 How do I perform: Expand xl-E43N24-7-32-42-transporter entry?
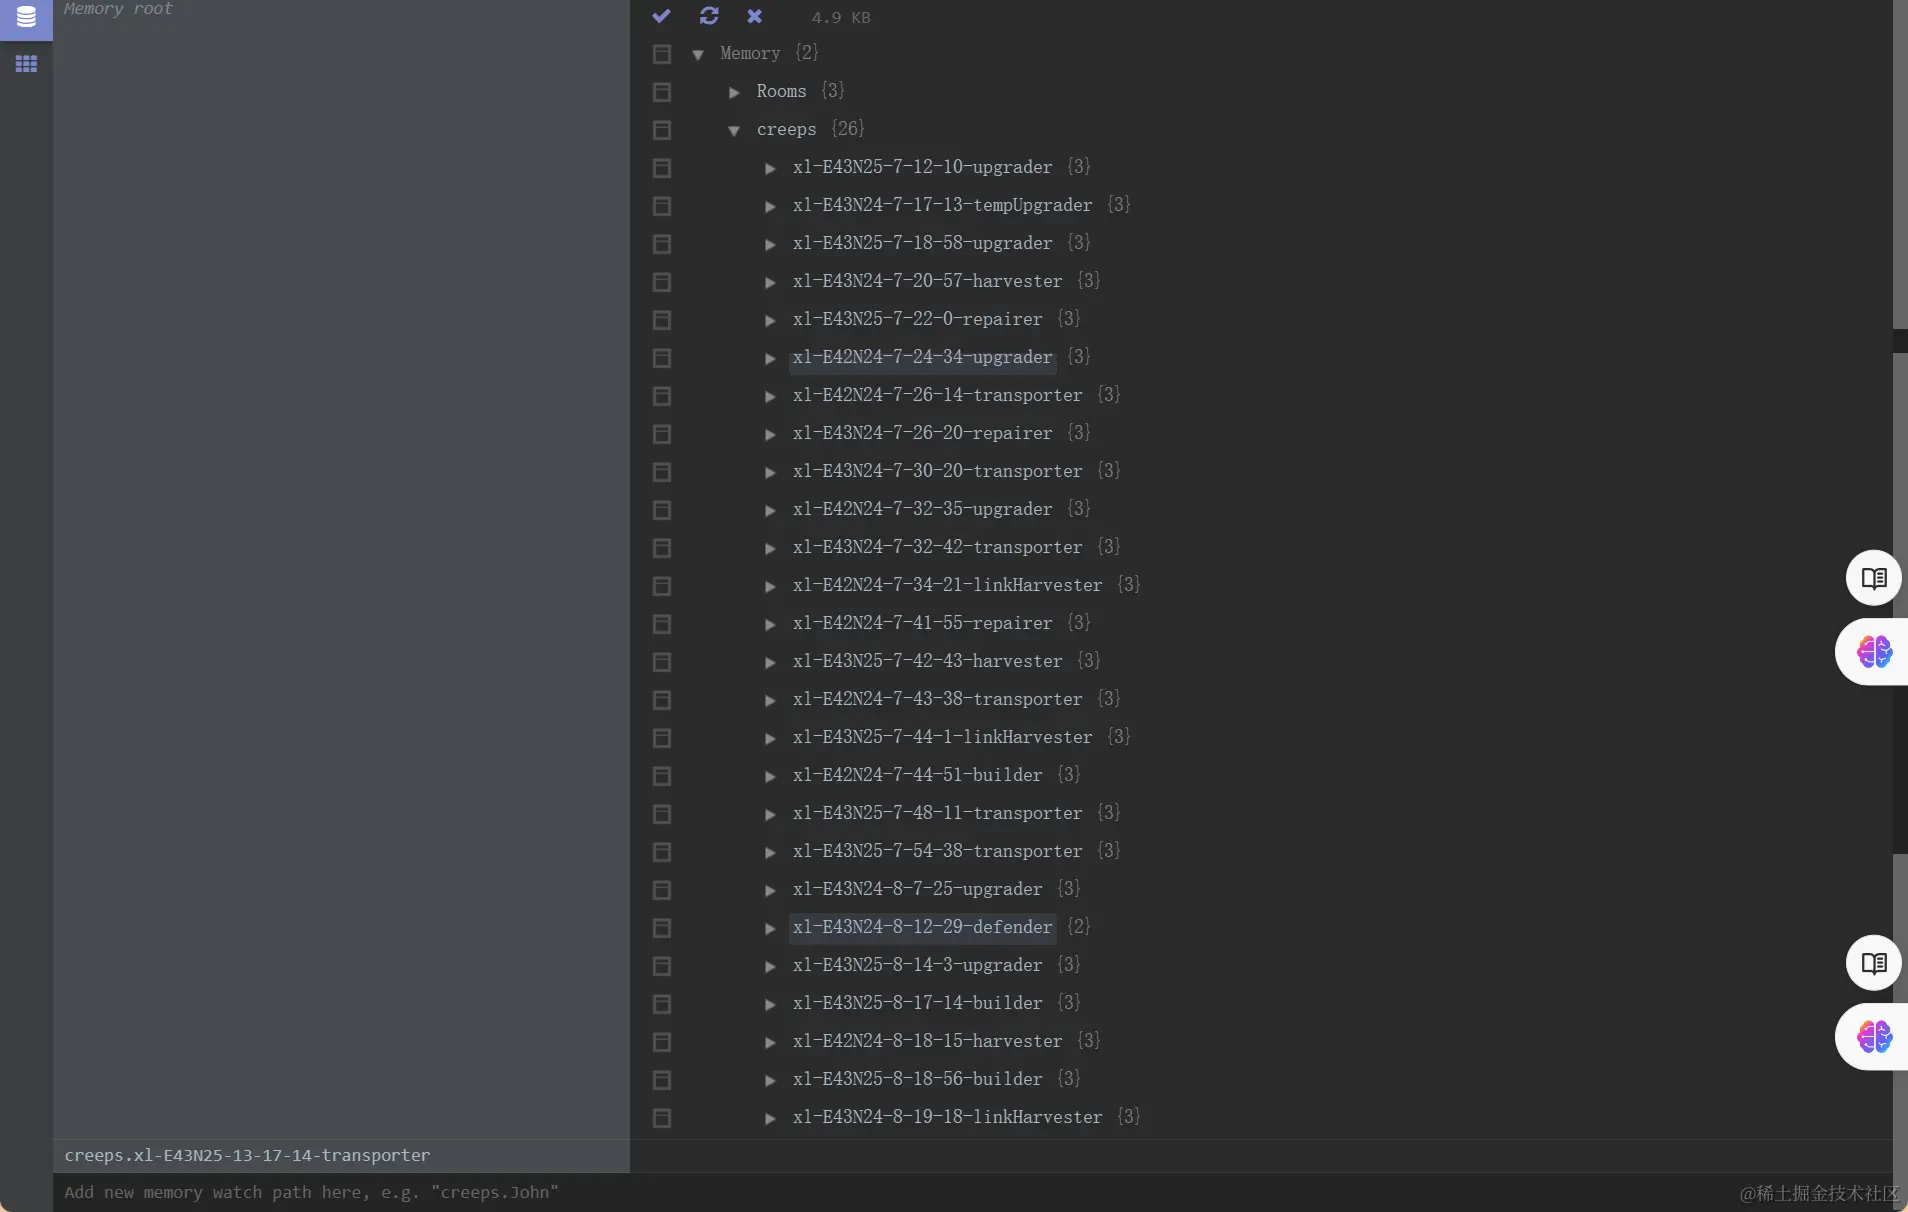coord(770,548)
